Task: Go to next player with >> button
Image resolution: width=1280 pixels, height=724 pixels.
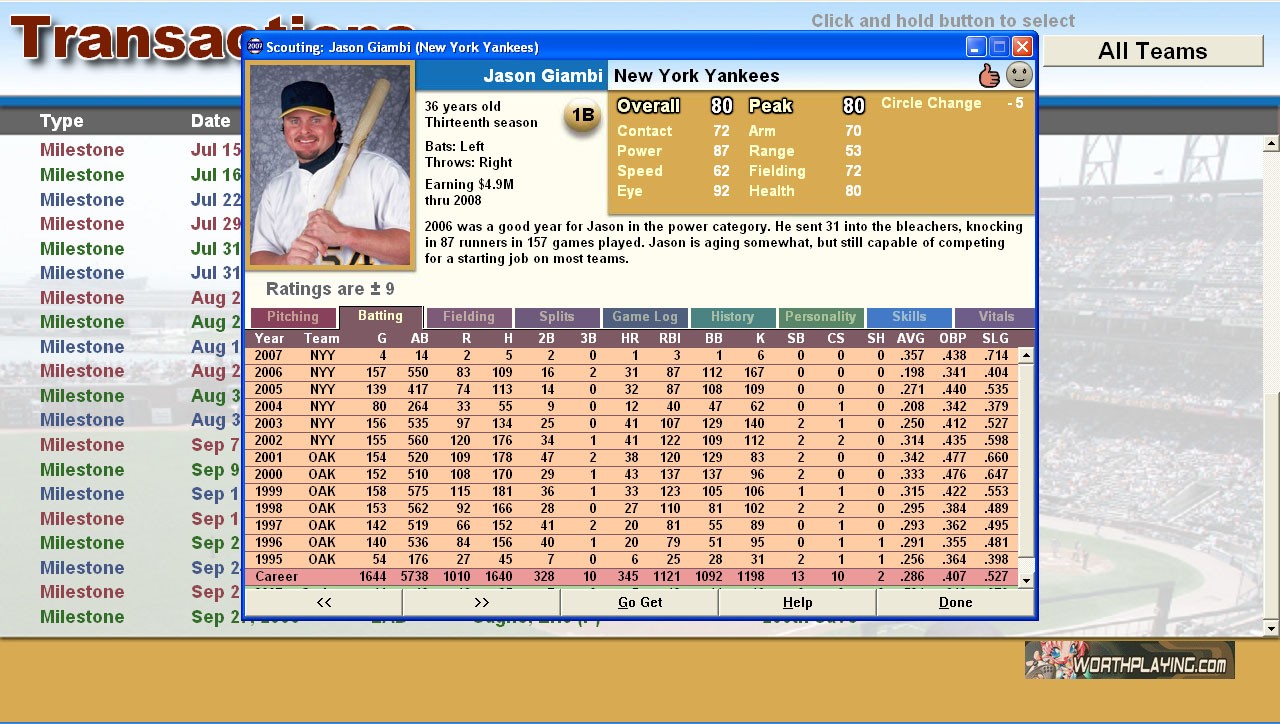Action: (x=481, y=602)
